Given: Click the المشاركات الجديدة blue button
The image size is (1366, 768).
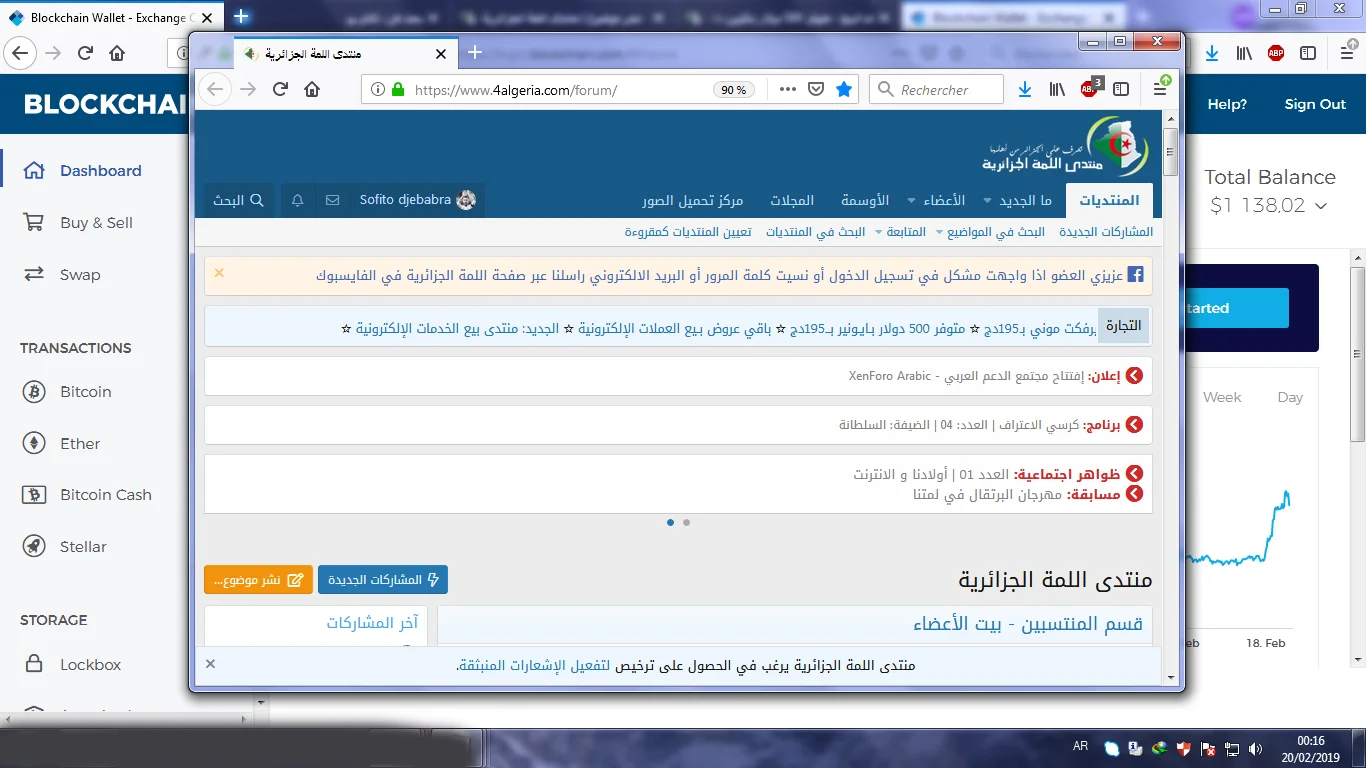Looking at the screenshot, I should pos(383,580).
